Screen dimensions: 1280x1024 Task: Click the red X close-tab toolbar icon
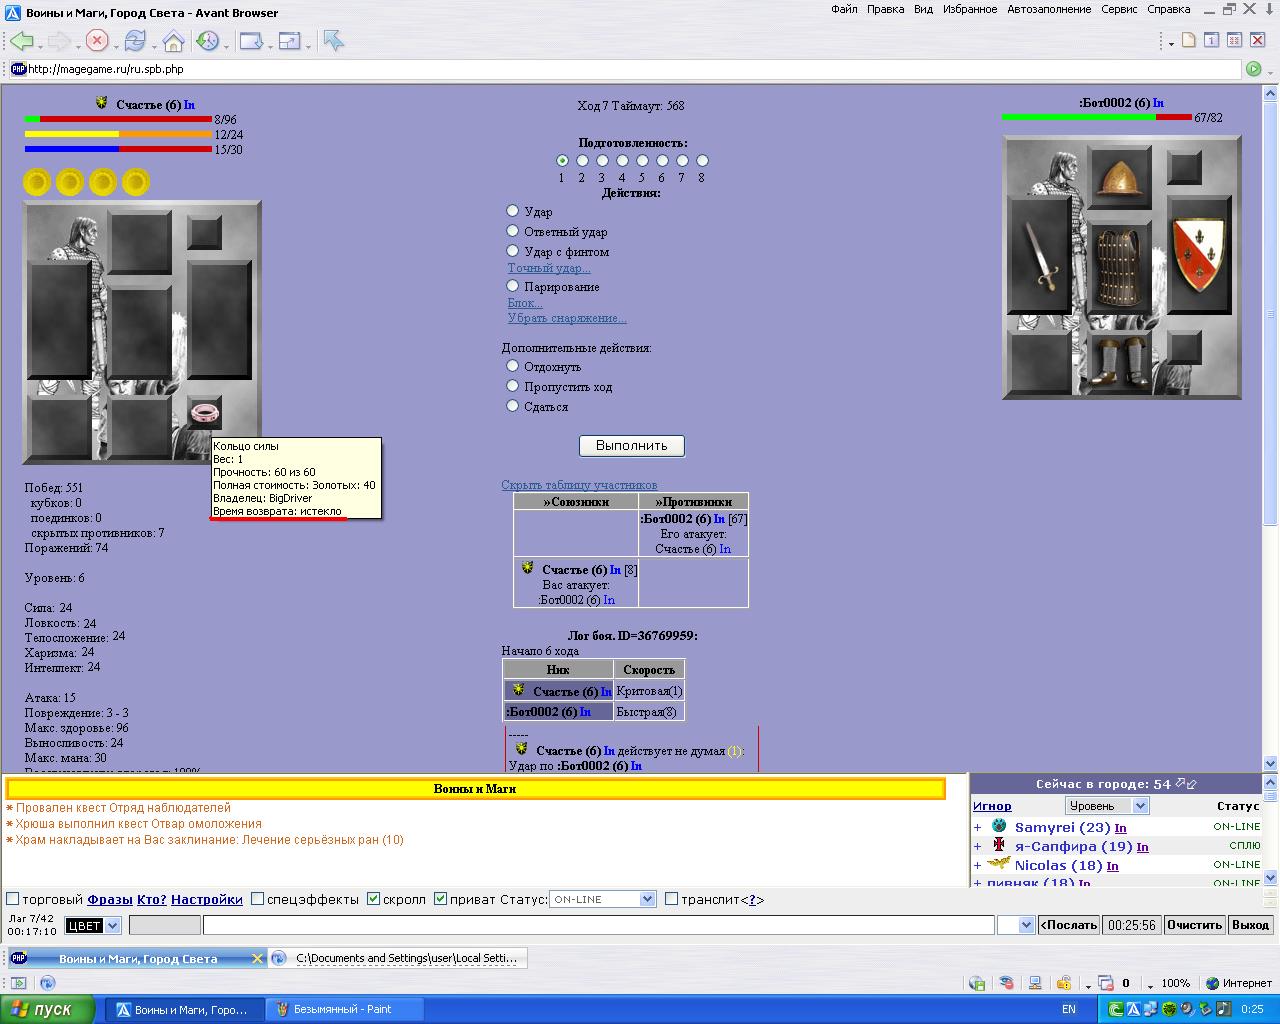point(1256,40)
